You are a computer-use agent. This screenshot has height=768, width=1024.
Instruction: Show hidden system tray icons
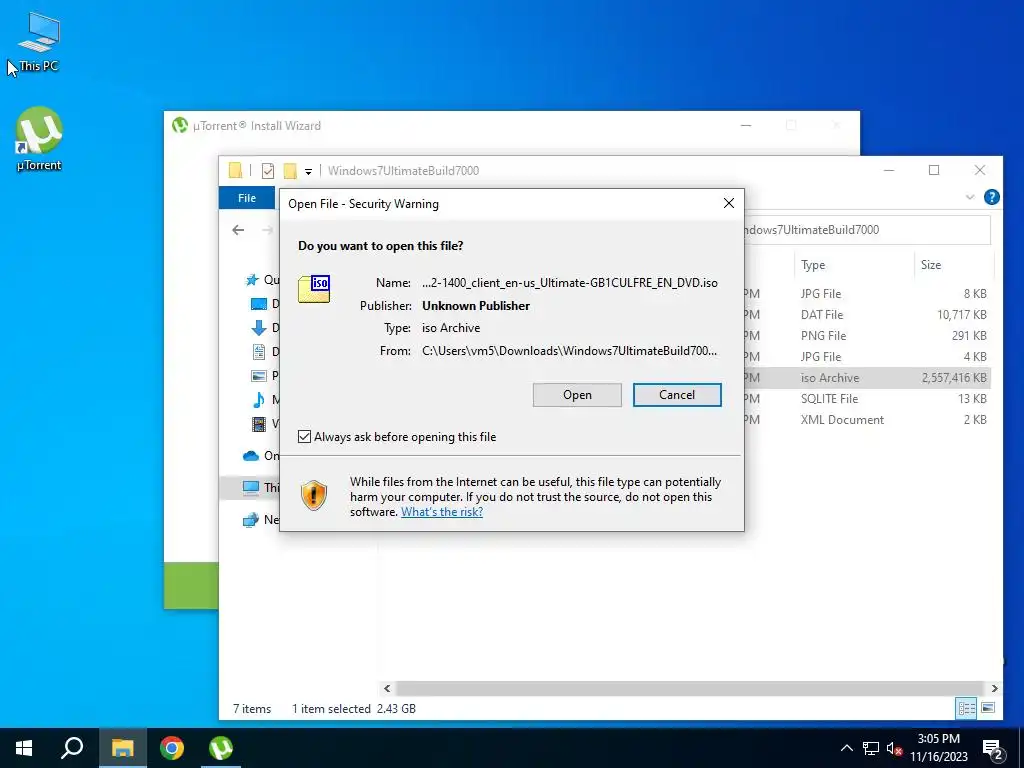coord(846,748)
